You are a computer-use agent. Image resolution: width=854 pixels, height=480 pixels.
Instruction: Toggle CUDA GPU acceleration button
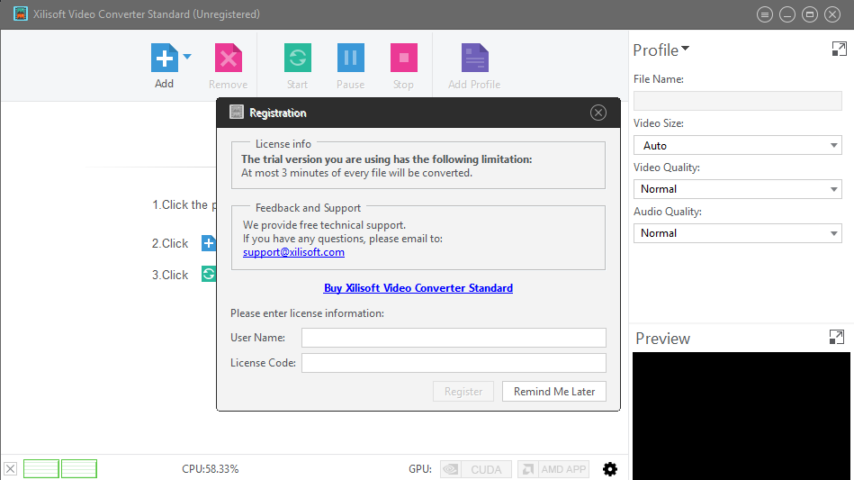tap(475, 469)
